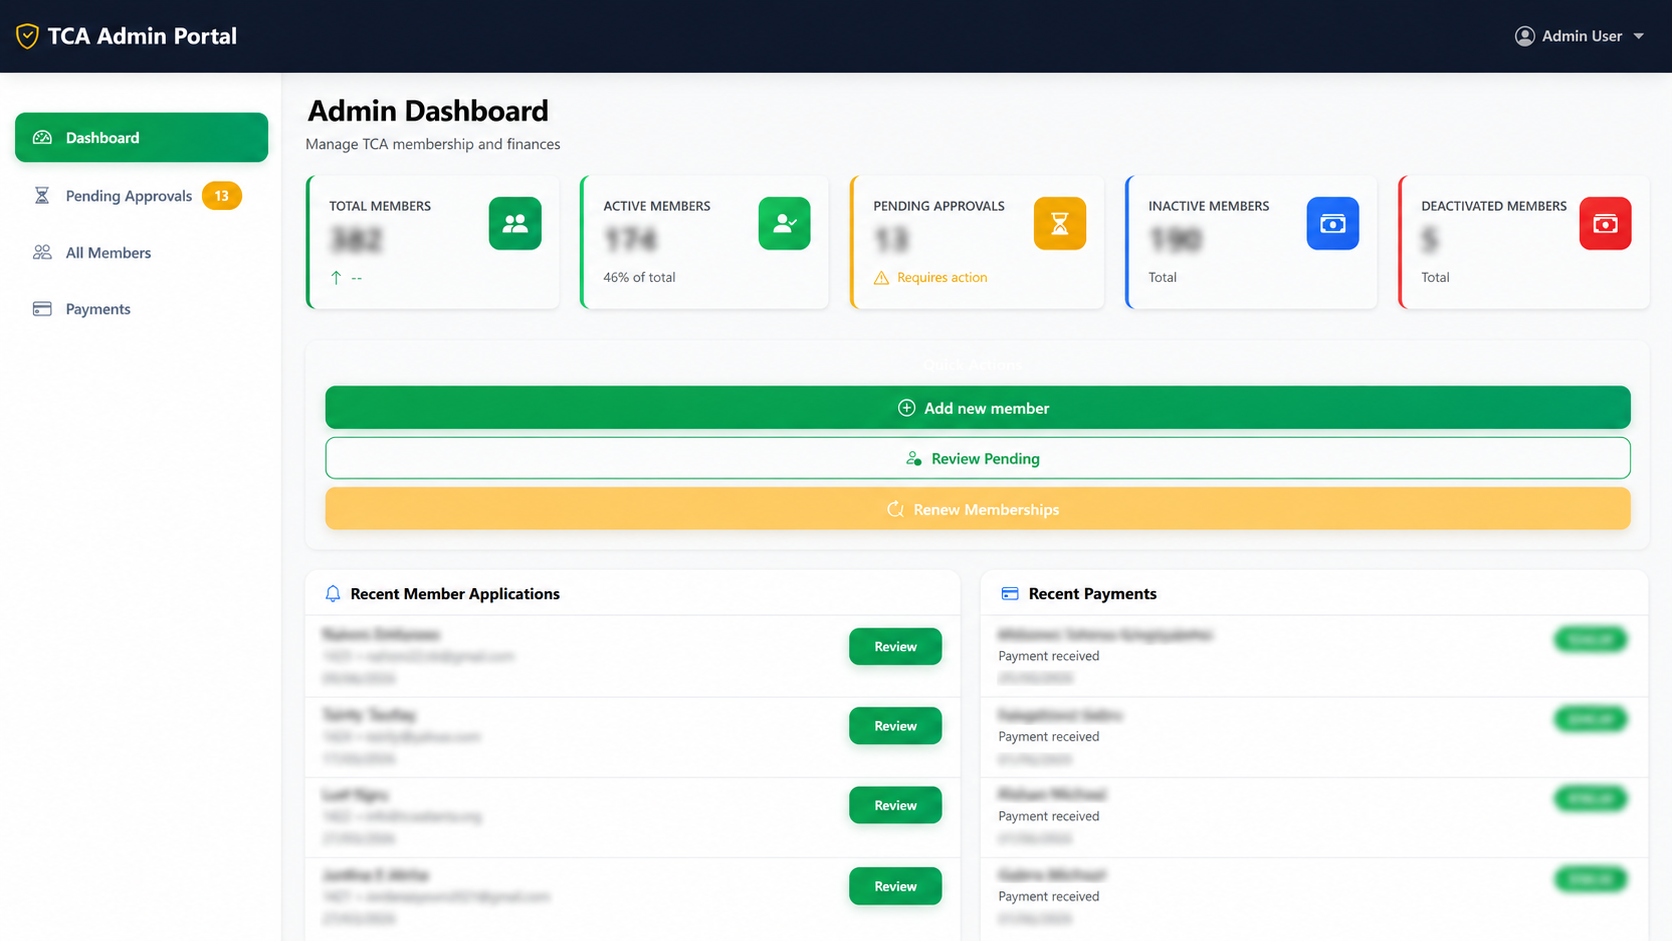
Task: Click the Dashboard gauge icon
Action: pyautogui.click(x=42, y=137)
